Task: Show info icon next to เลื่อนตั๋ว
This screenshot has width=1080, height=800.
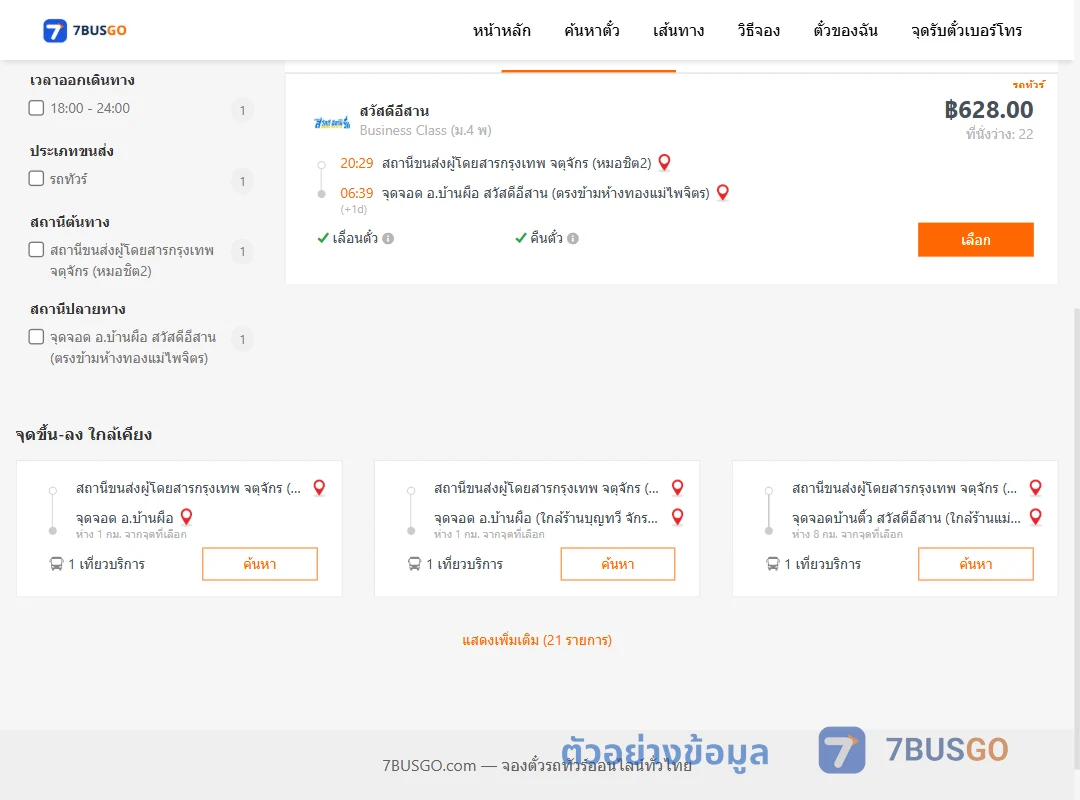Action: (x=388, y=238)
